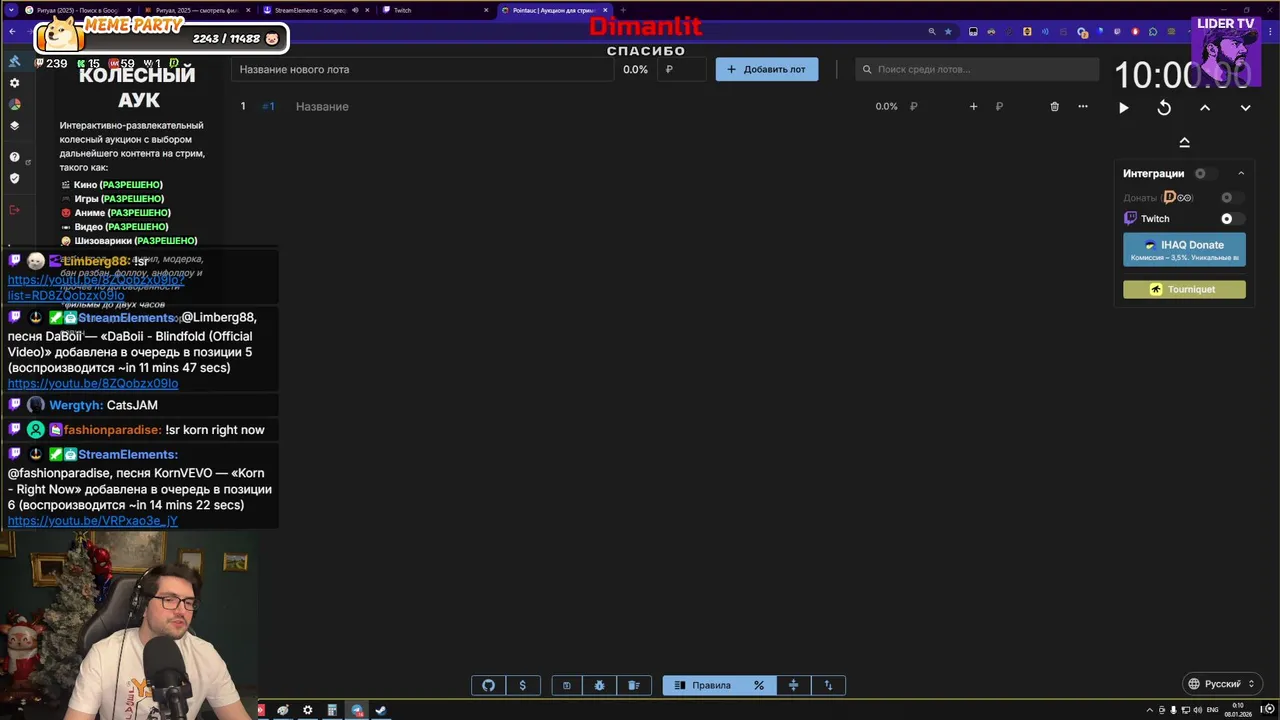
Task: Open the help question mark in sidebar
Action: pos(14,157)
